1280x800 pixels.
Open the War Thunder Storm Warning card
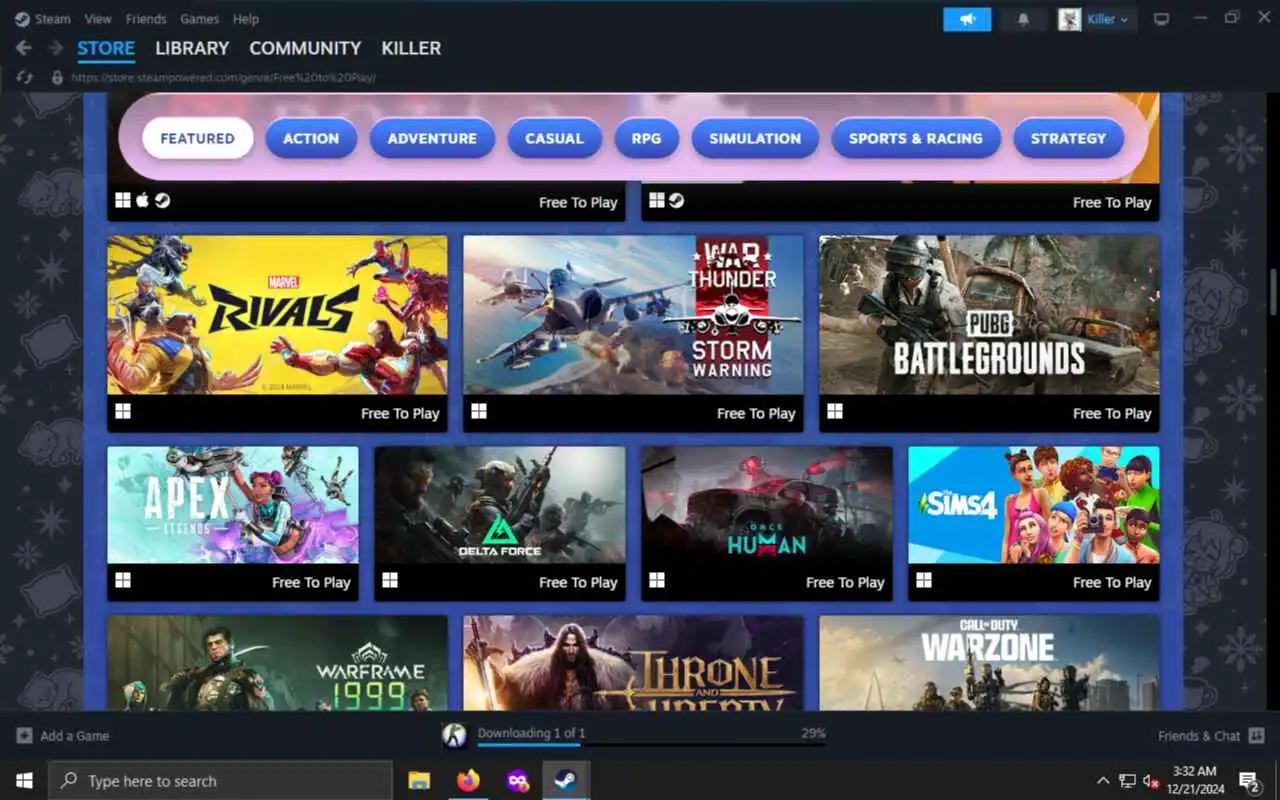633,334
